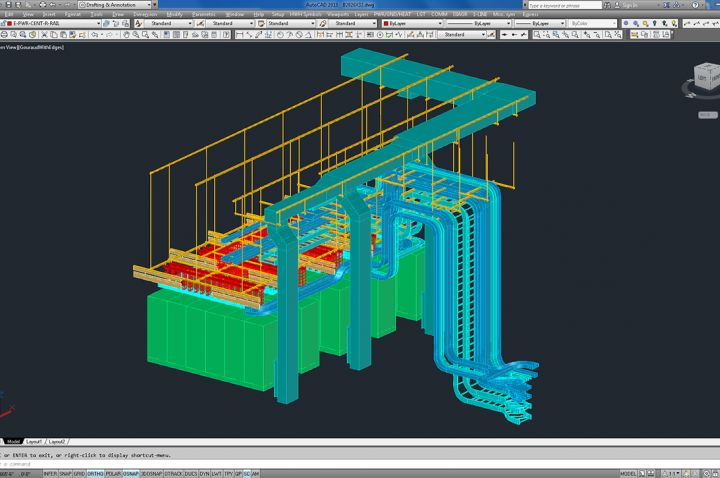Click the red layer color swatch
This screenshot has width=720, height=478.
click(9, 23)
